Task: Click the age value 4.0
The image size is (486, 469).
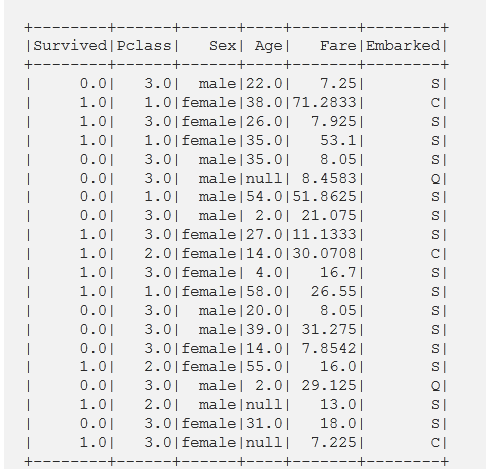Action: (x=269, y=272)
